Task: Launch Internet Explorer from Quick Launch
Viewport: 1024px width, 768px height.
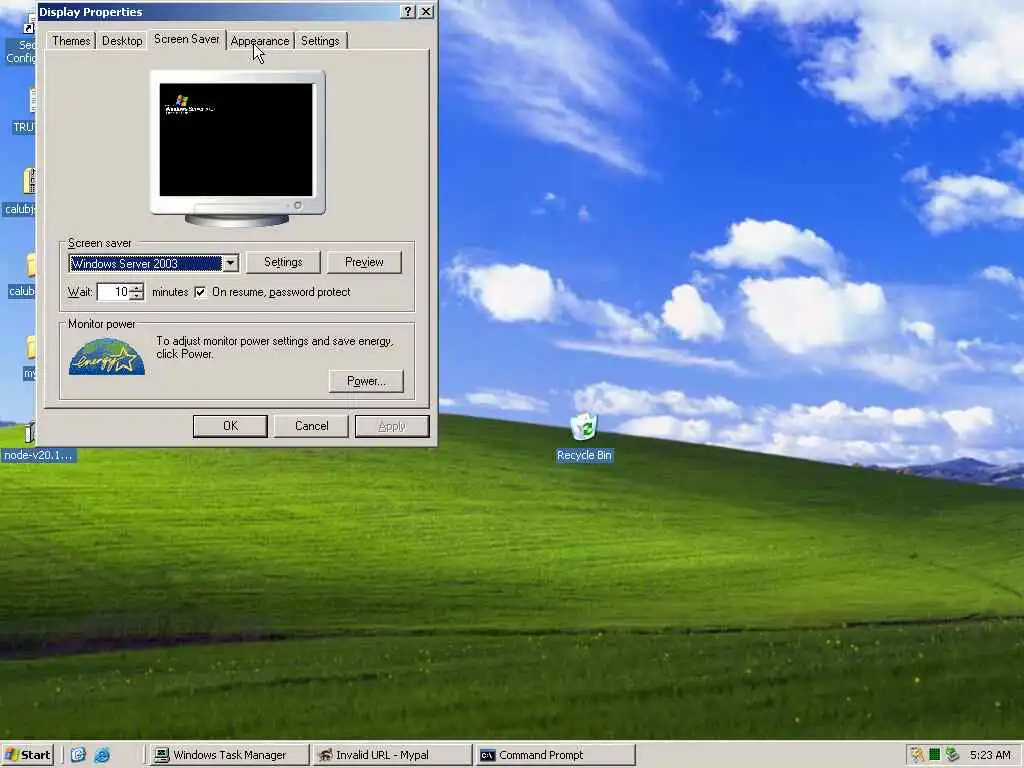Action: tap(103, 755)
